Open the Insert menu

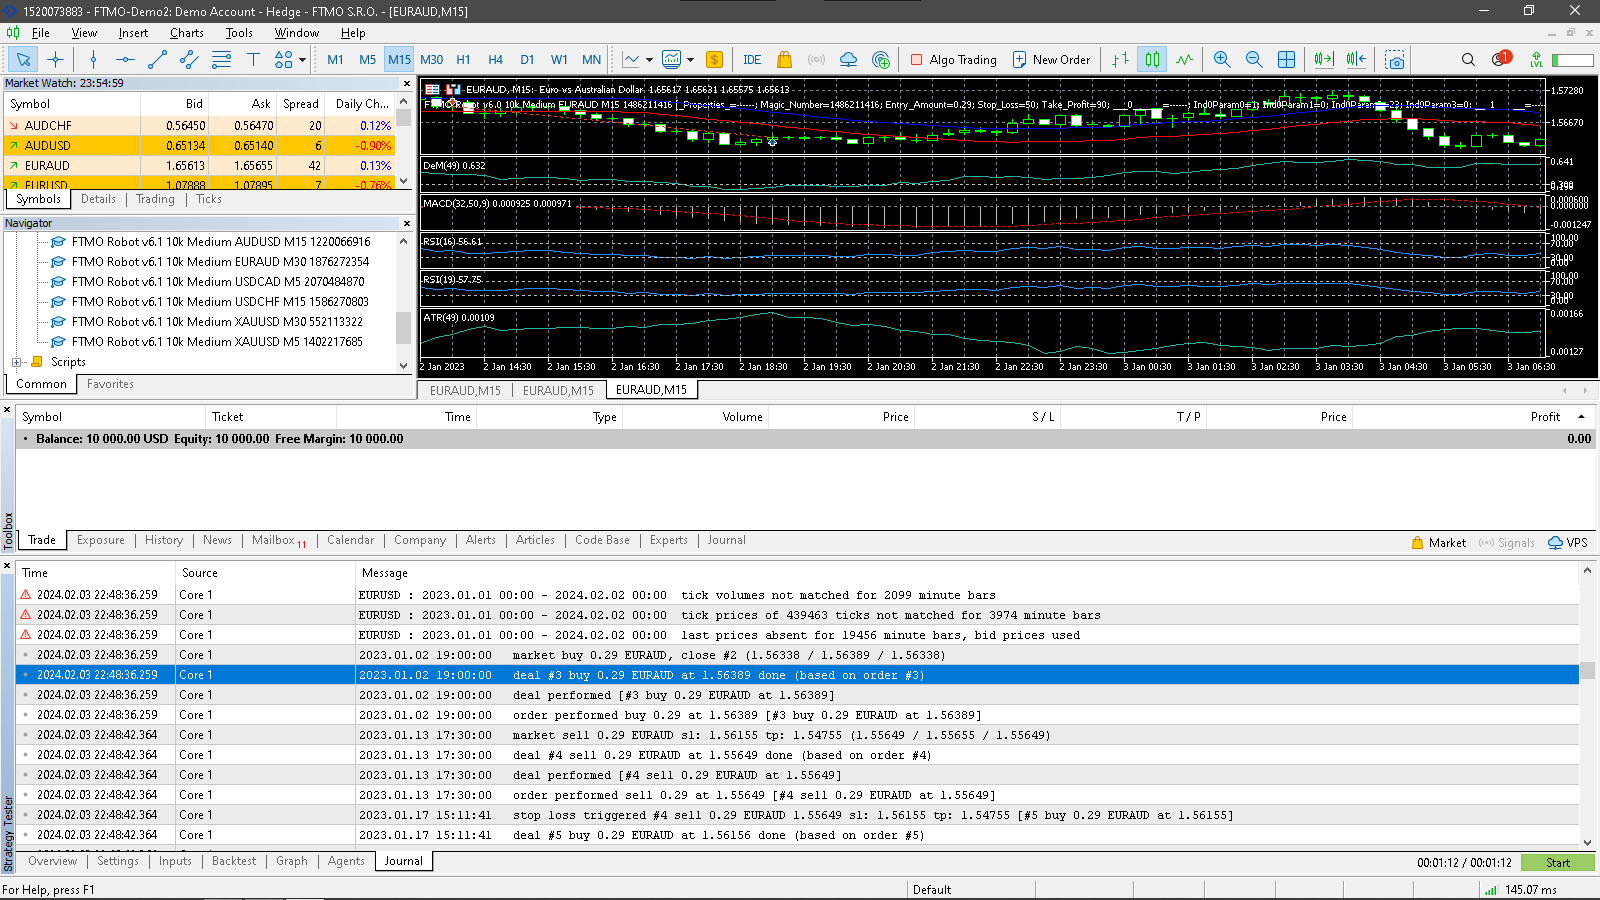click(133, 33)
